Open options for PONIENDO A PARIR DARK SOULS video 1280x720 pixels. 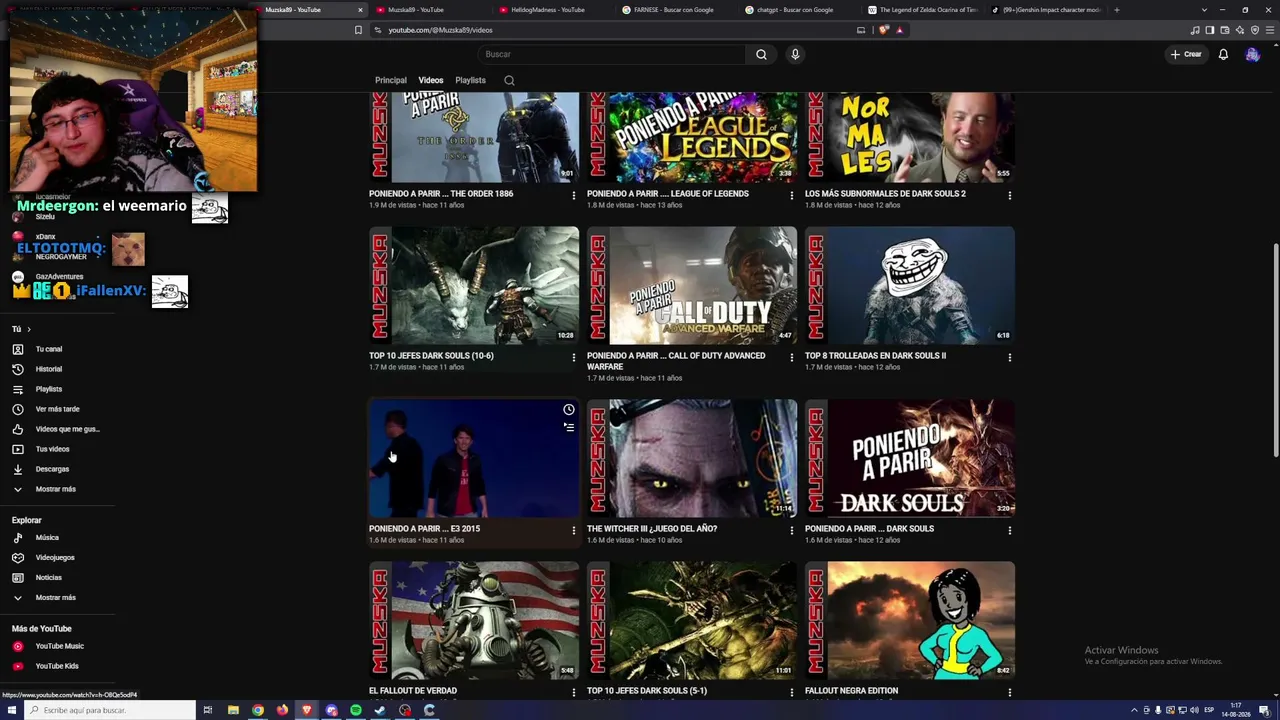pos(1010,530)
